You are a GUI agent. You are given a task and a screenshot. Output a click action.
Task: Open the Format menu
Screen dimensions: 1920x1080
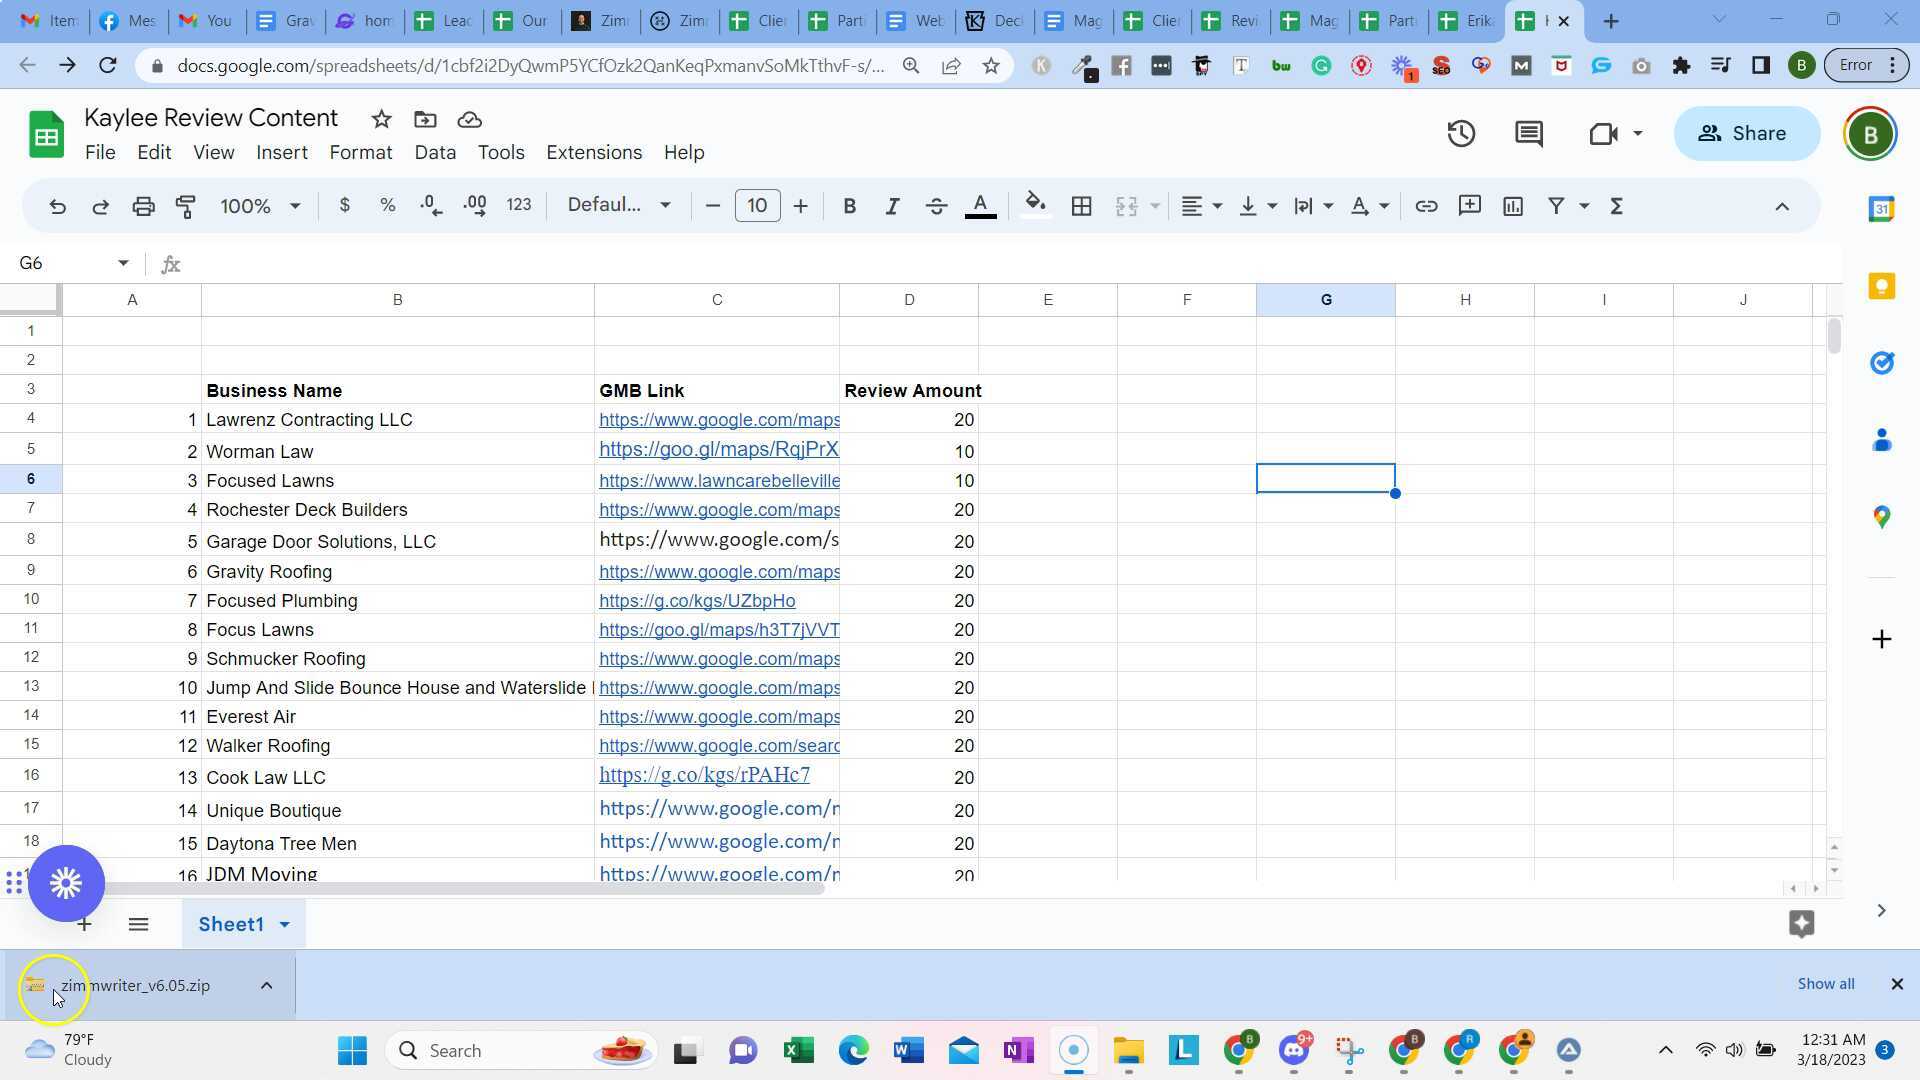click(360, 153)
